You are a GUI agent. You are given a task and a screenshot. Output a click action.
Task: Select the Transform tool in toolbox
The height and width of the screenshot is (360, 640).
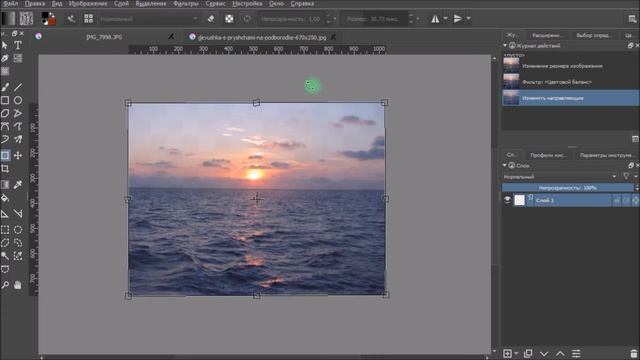(x=5, y=155)
